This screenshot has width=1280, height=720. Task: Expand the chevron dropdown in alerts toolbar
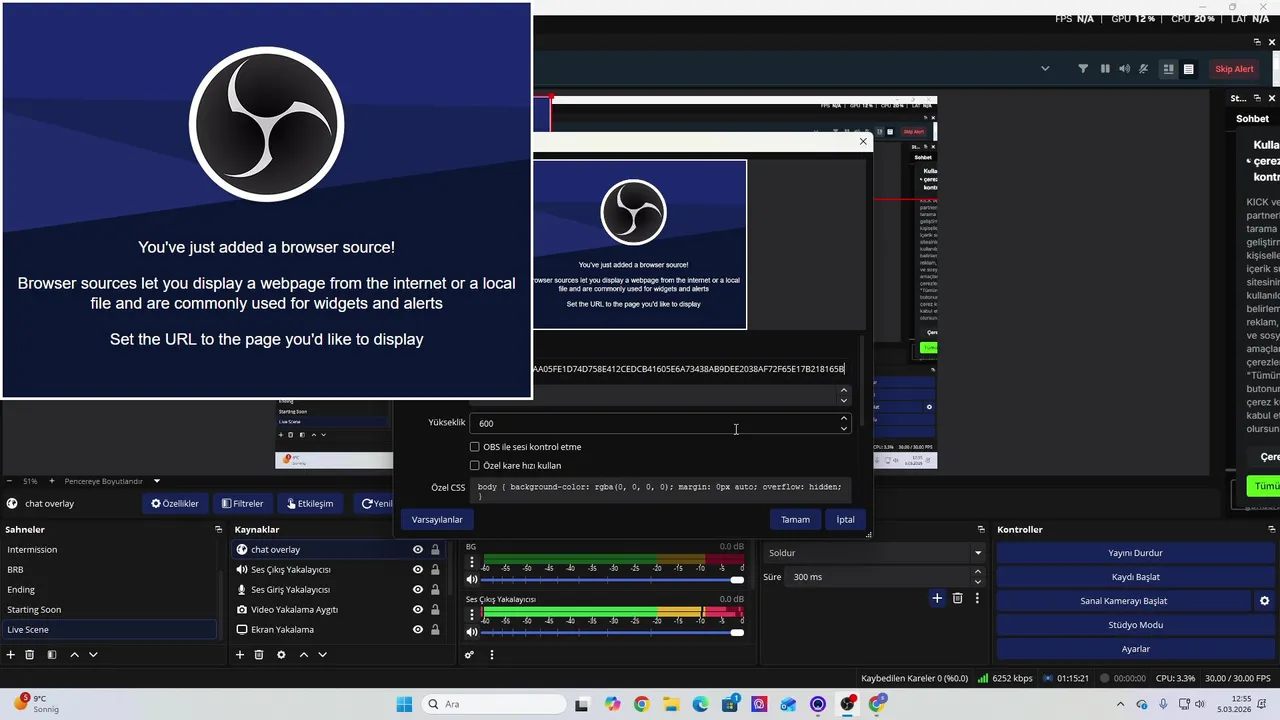pos(1045,69)
